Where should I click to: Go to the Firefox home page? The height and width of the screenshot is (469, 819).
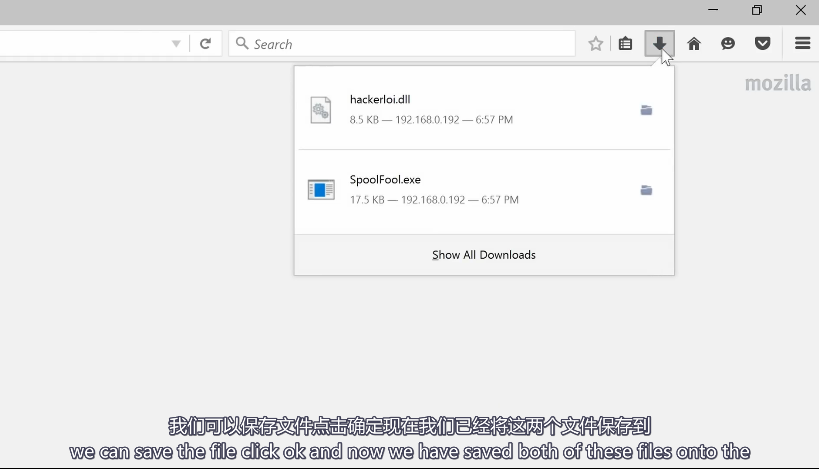[x=694, y=44]
